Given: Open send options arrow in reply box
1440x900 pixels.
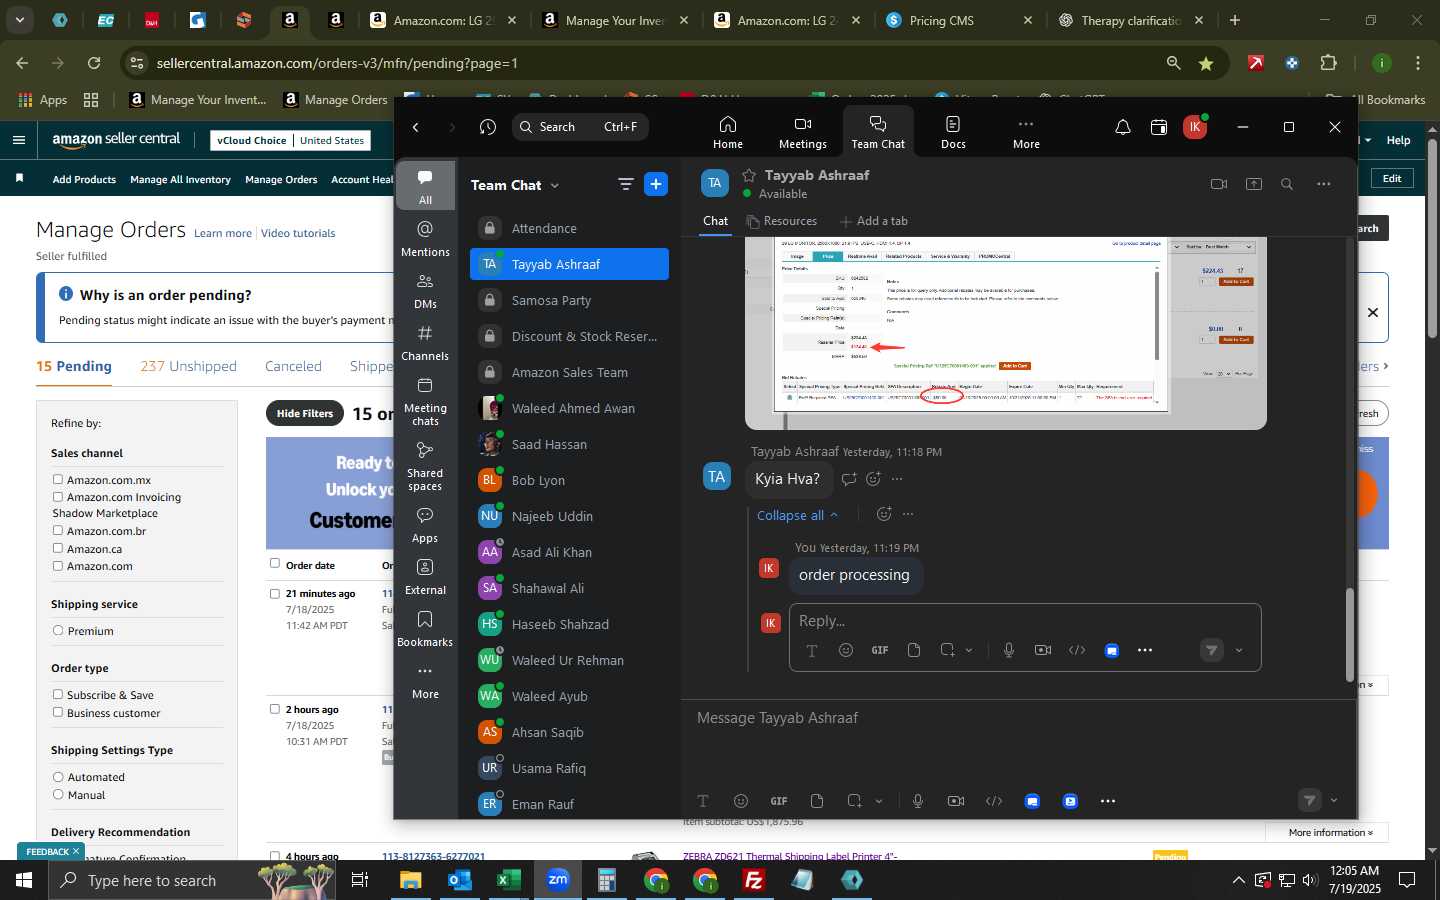Looking at the screenshot, I should [1239, 650].
